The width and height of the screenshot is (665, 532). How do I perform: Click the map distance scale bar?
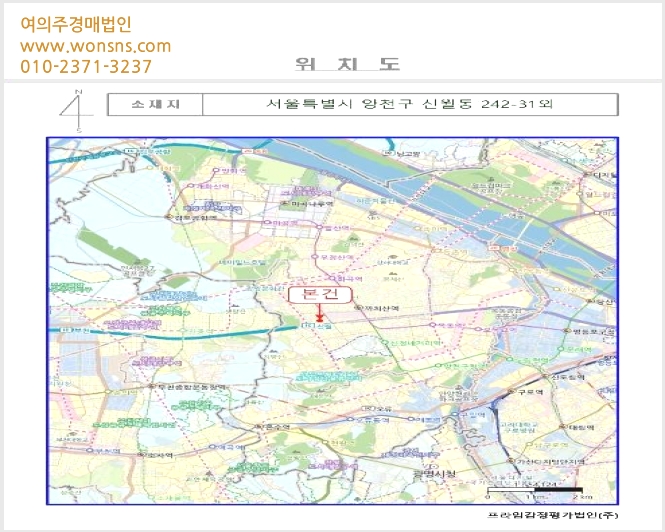click(535, 490)
